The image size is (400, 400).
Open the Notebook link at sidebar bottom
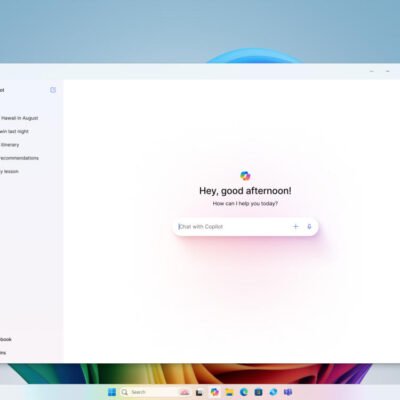click(6, 339)
